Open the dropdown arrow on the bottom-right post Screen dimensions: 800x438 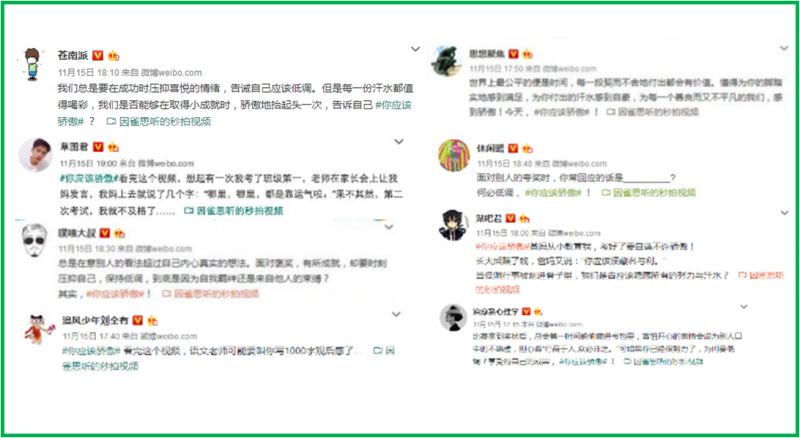(744, 306)
